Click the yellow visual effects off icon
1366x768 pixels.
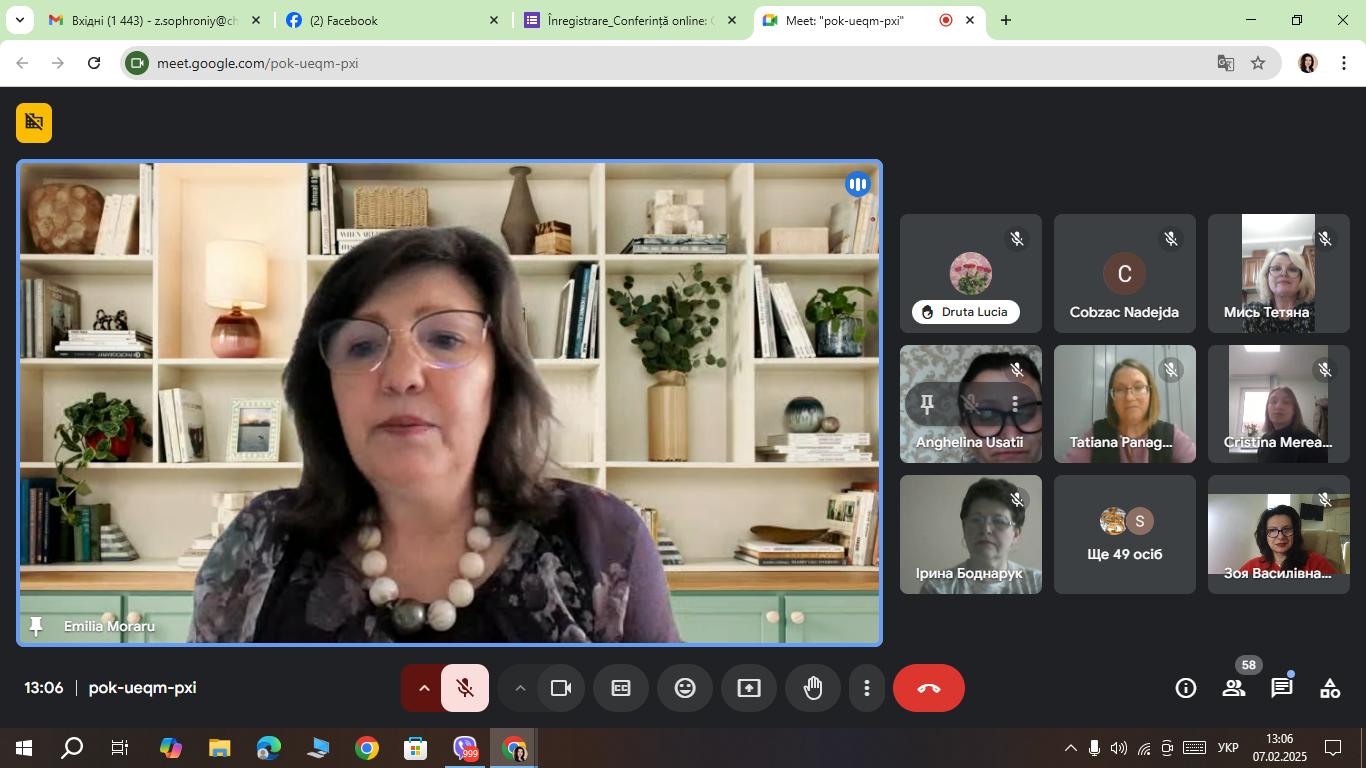pyautogui.click(x=34, y=122)
